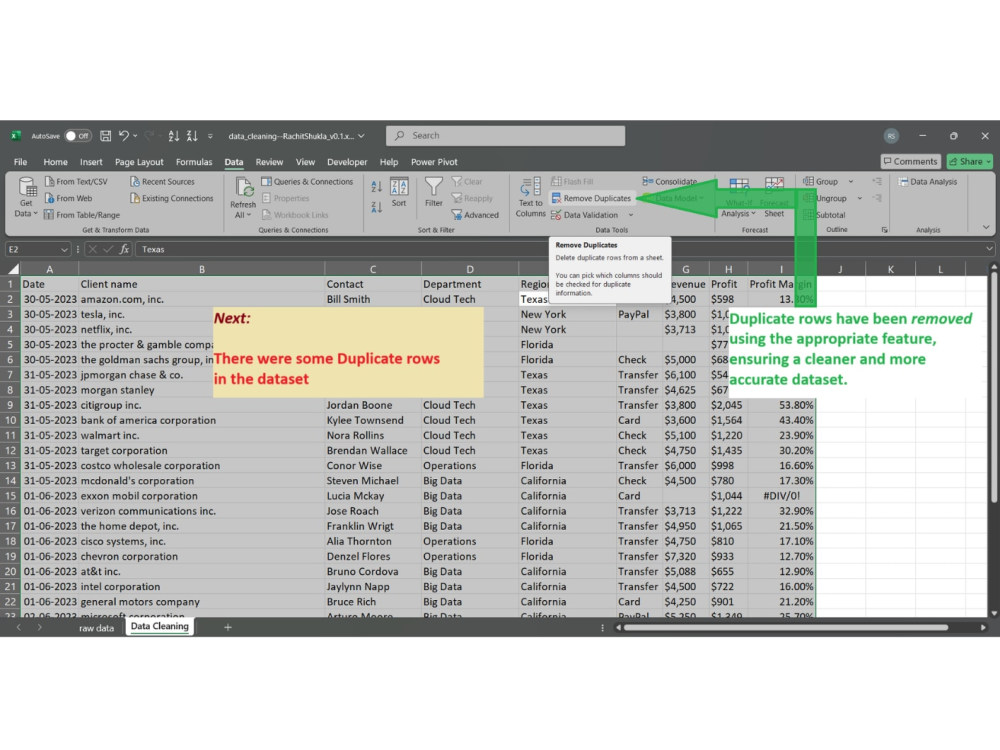
Task: Click From Web import option
Action: pos(68,198)
